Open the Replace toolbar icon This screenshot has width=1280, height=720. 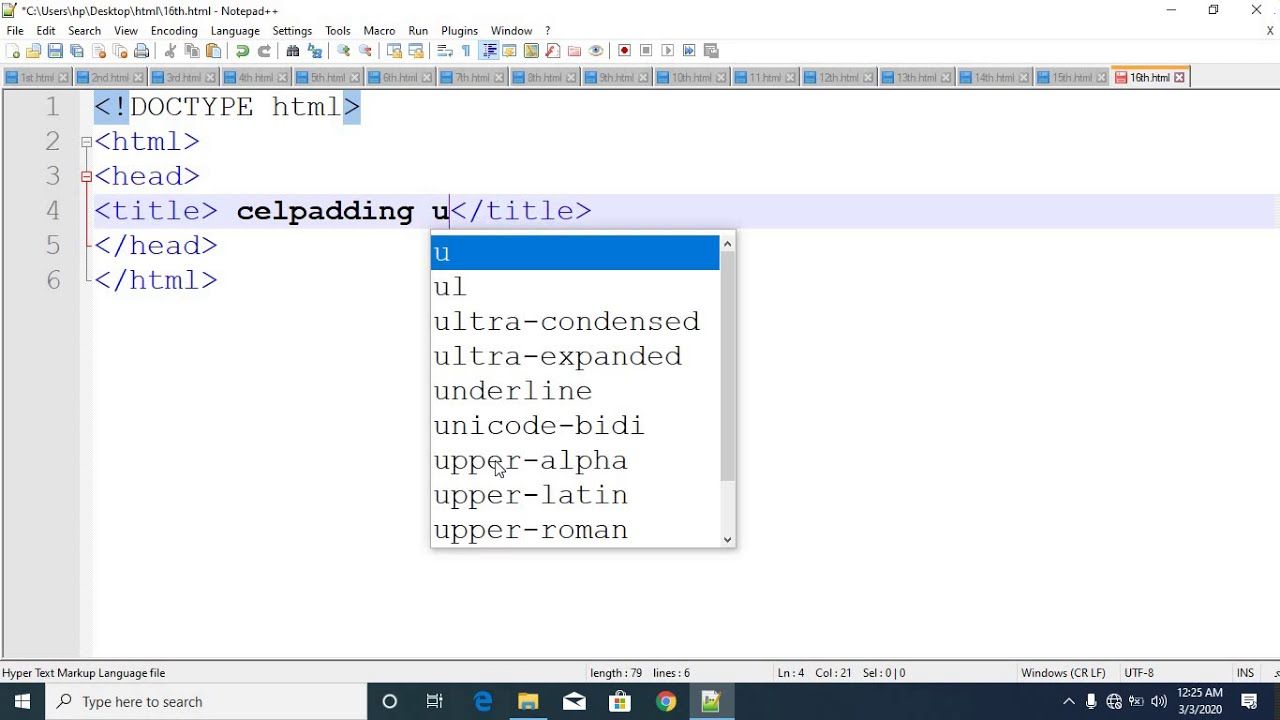pos(315,51)
